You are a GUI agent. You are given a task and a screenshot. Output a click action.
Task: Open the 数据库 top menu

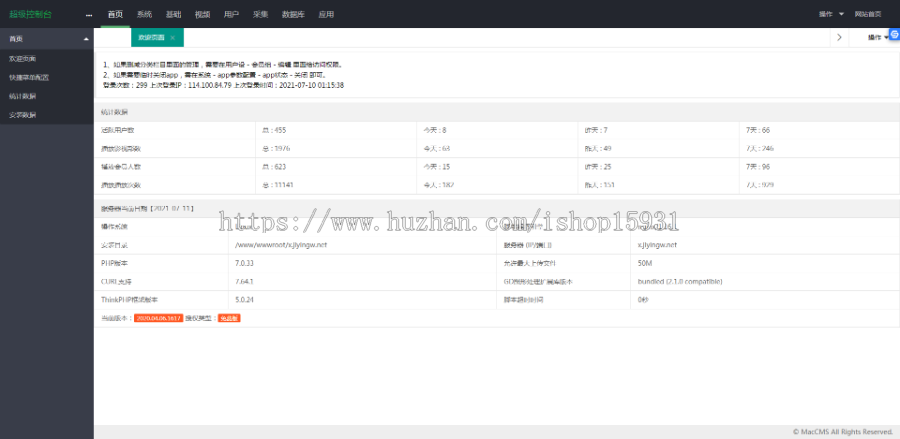(293, 14)
